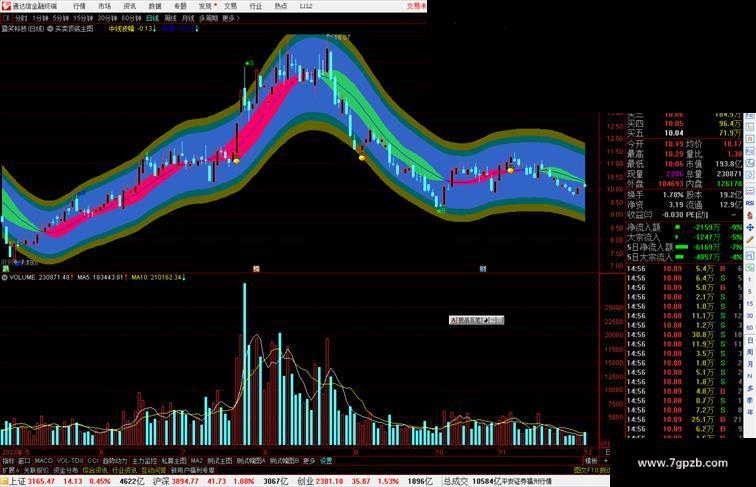Select the 主力监控 indicator tab
Screen dimensions: 756x487
pyautogui.click(x=145, y=461)
